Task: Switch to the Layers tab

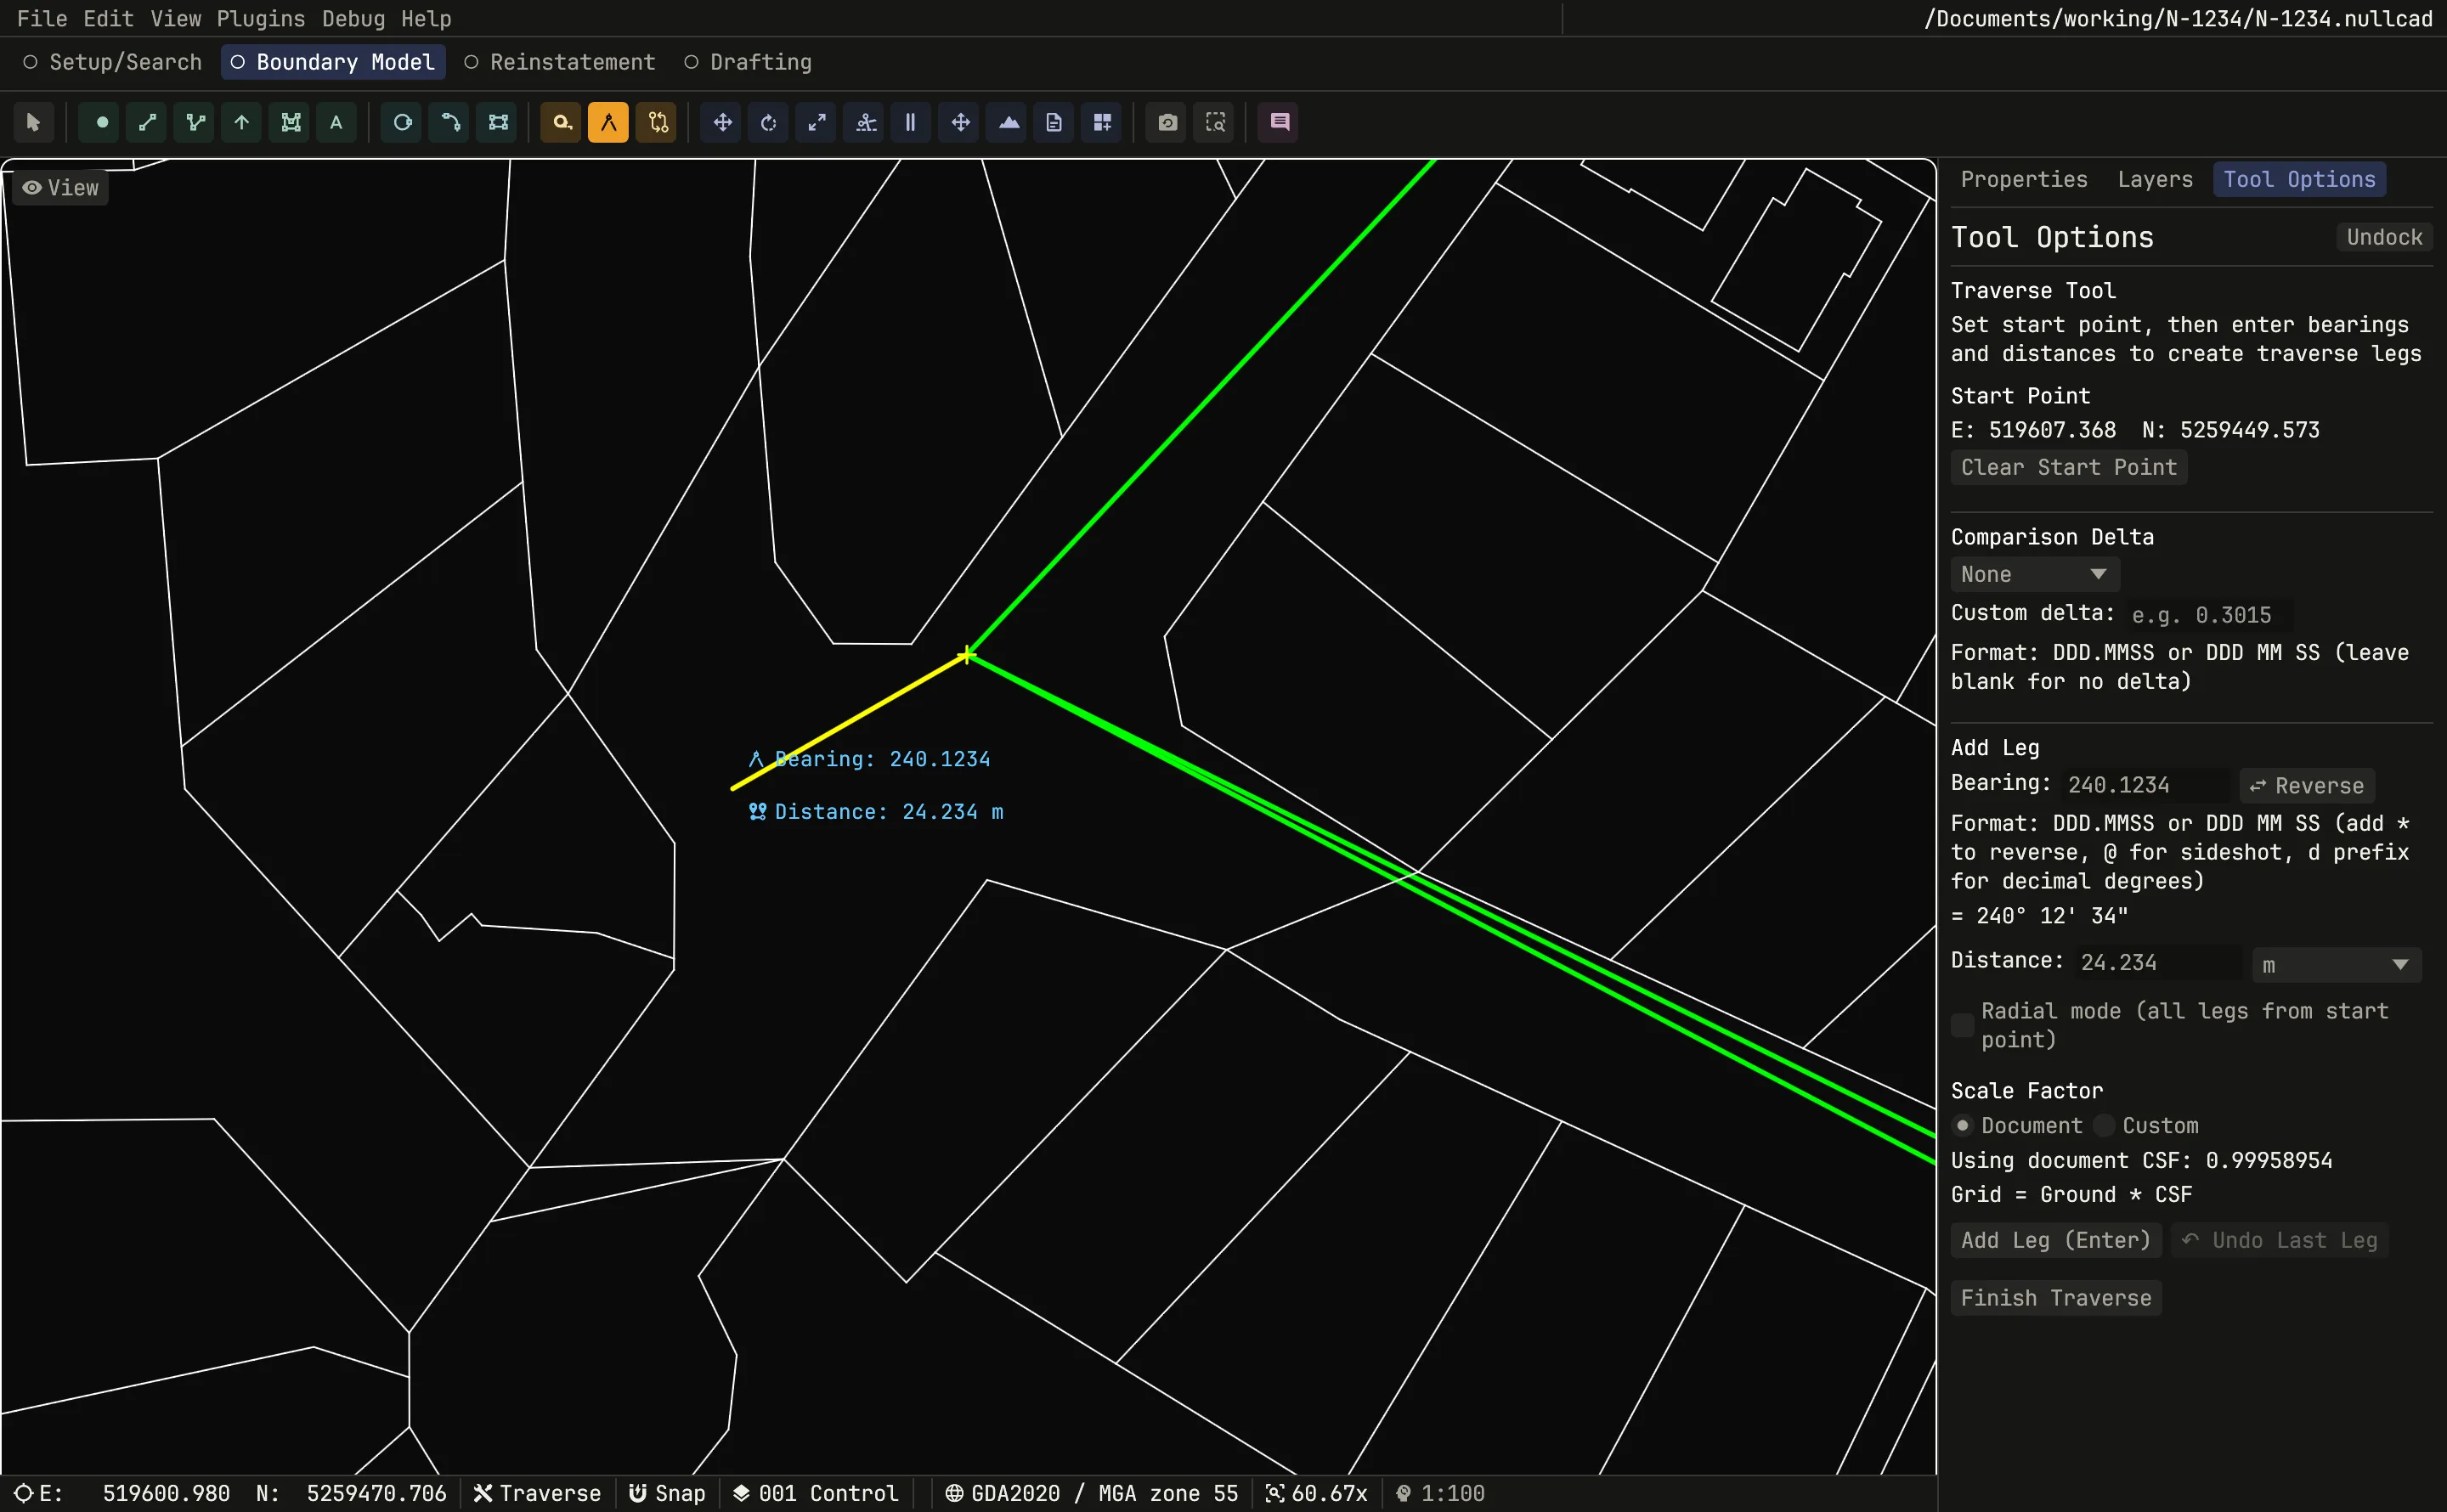Action: click(2155, 179)
